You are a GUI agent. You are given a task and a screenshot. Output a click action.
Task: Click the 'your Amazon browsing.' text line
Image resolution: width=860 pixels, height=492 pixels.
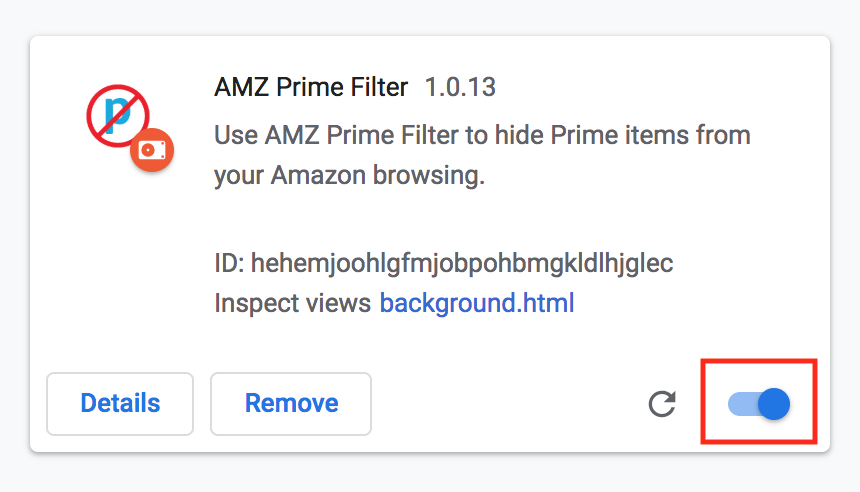point(349,176)
